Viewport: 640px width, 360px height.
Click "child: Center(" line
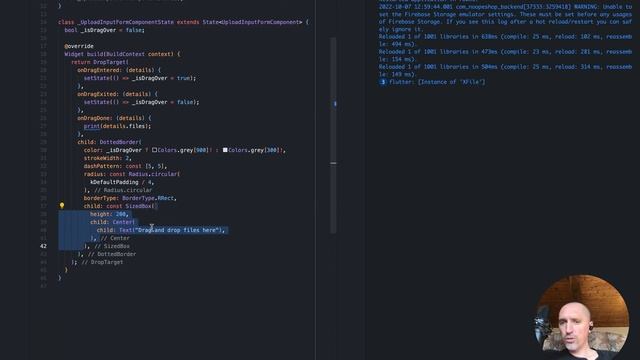113,222
